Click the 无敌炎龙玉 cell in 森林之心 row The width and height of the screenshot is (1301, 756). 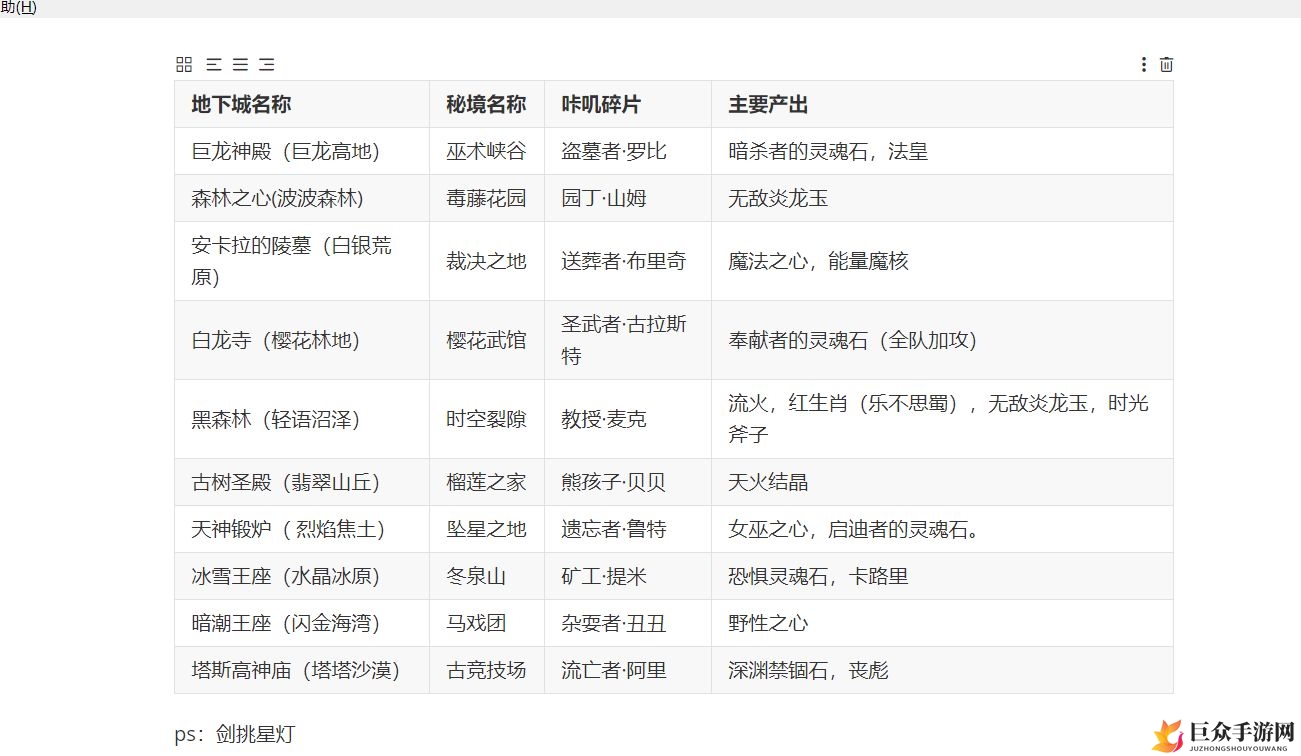(942, 198)
